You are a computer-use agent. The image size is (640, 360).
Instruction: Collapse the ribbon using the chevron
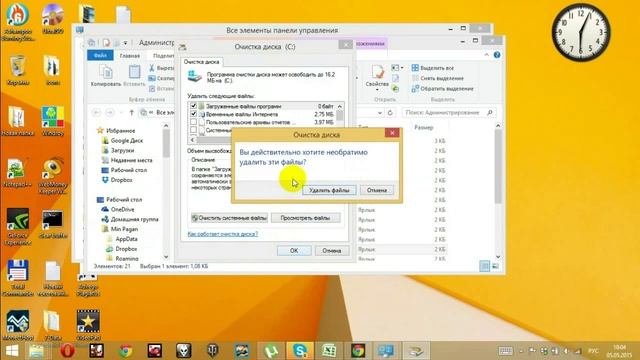tap(487, 55)
